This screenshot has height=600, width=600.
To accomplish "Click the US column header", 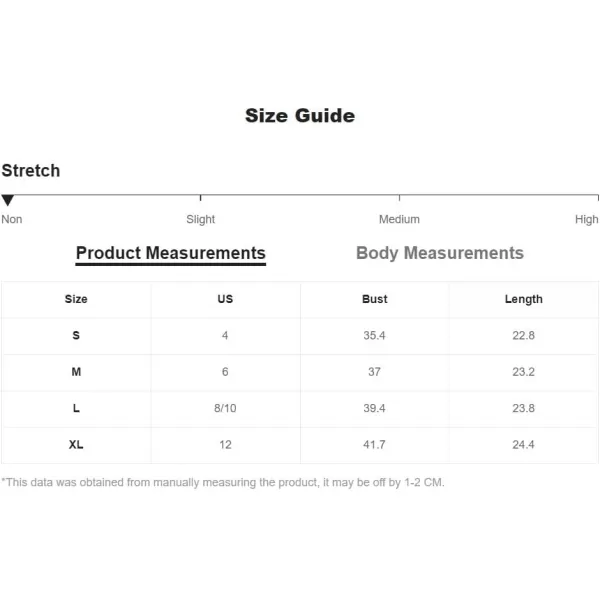I will [x=225, y=299].
